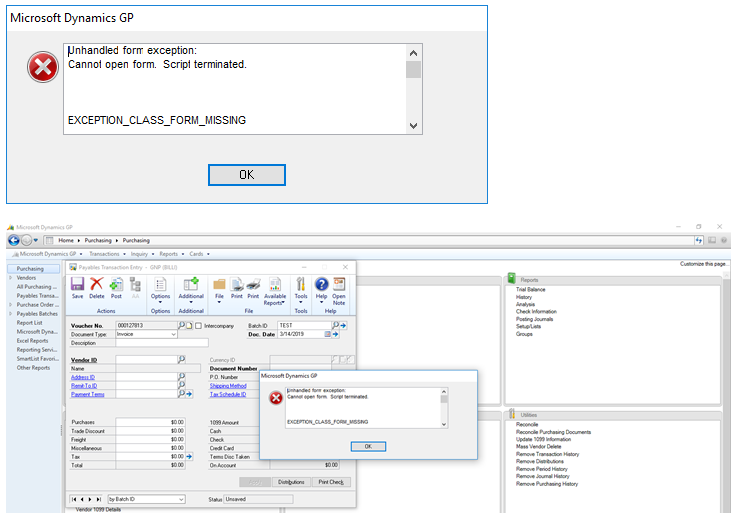The width and height of the screenshot is (738, 520).
Task: Click the Tax field blue expansion arrow
Action: click(189, 456)
